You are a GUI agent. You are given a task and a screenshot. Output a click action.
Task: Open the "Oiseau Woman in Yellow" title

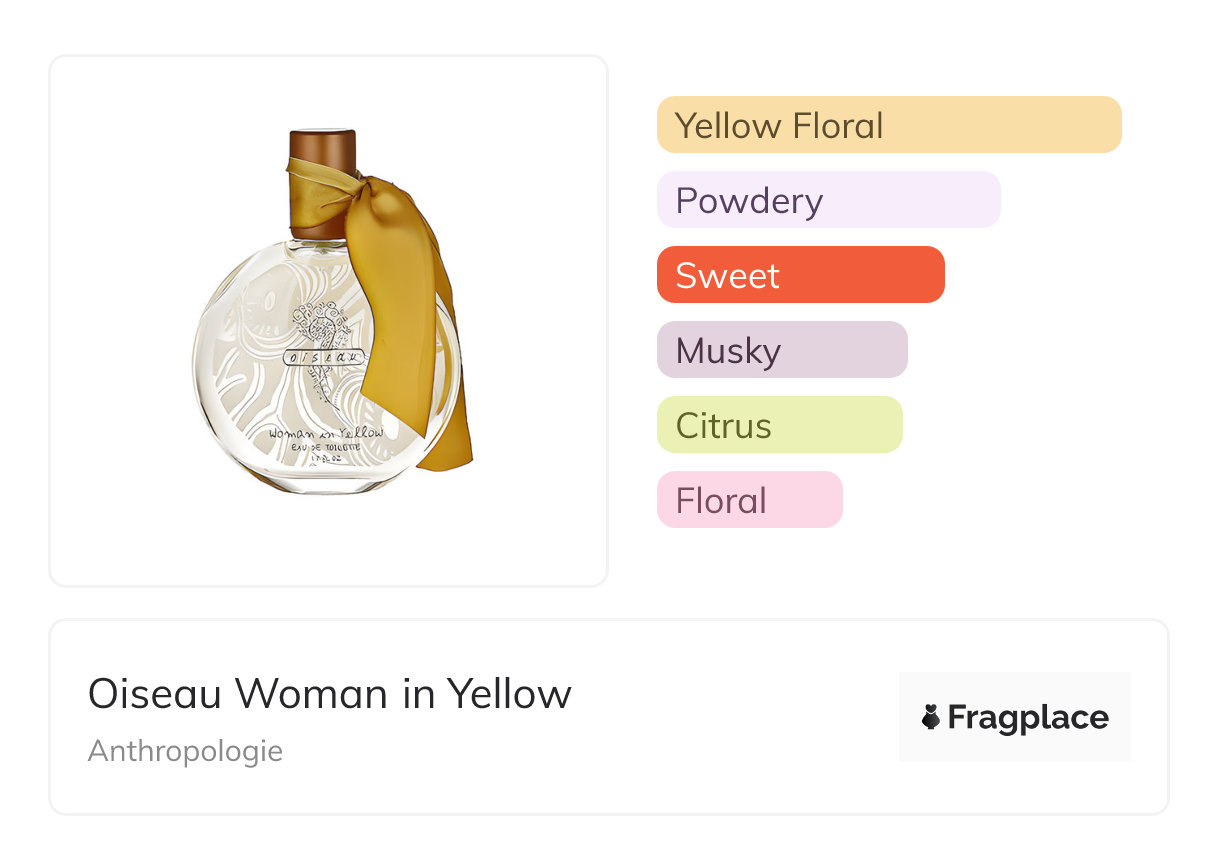pyautogui.click(x=329, y=693)
